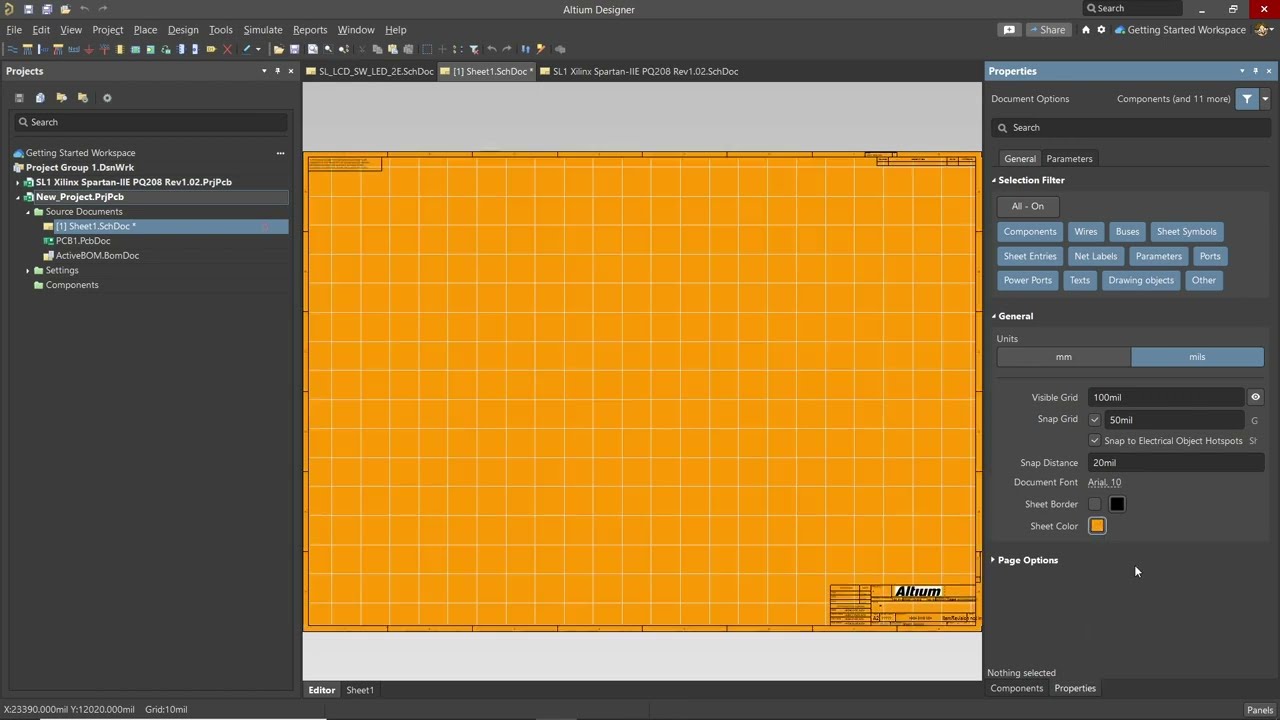Click the Projects panel settings gear icon
The image size is (1280, 720).
107,98
